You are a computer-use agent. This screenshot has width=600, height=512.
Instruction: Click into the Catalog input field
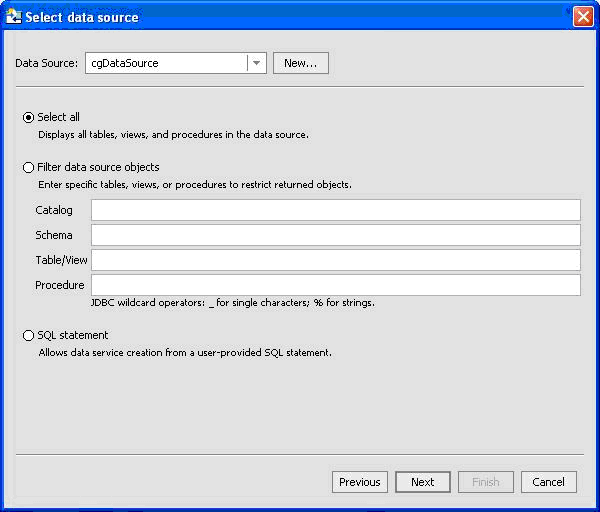336,210
